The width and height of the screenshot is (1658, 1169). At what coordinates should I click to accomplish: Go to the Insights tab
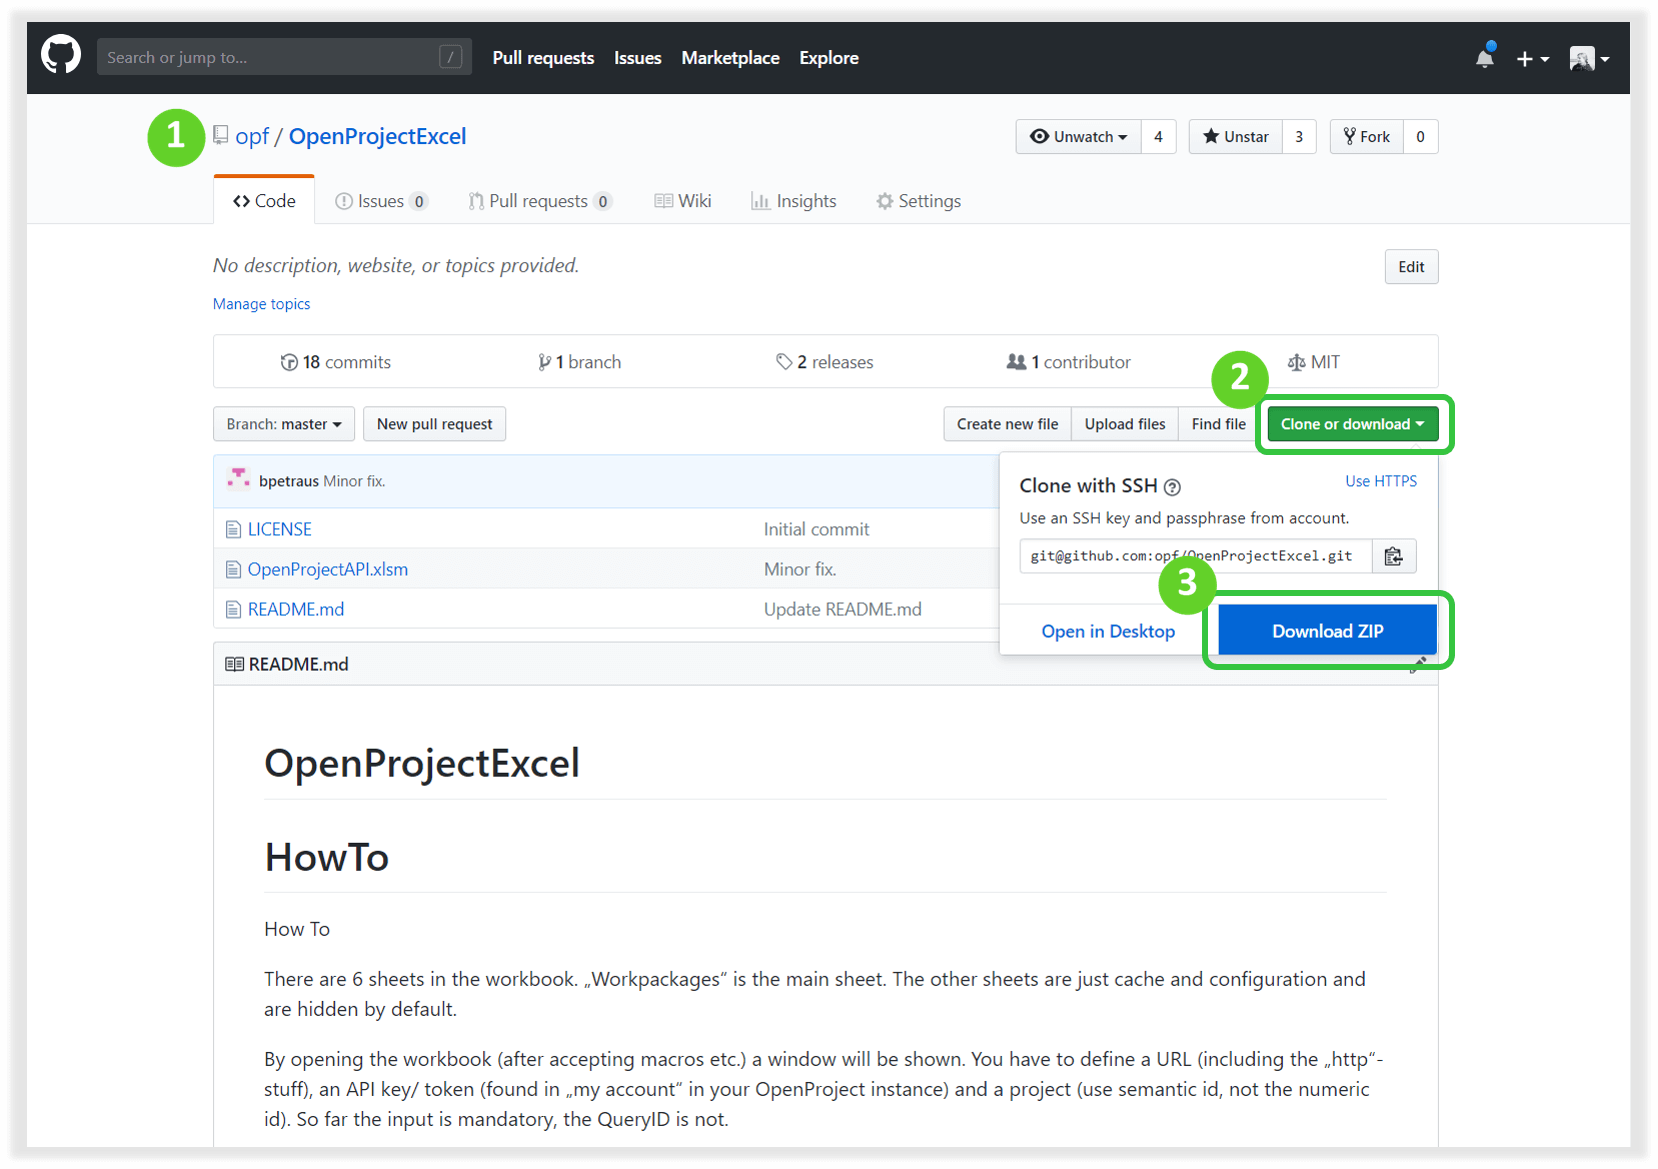pos(794,201)
